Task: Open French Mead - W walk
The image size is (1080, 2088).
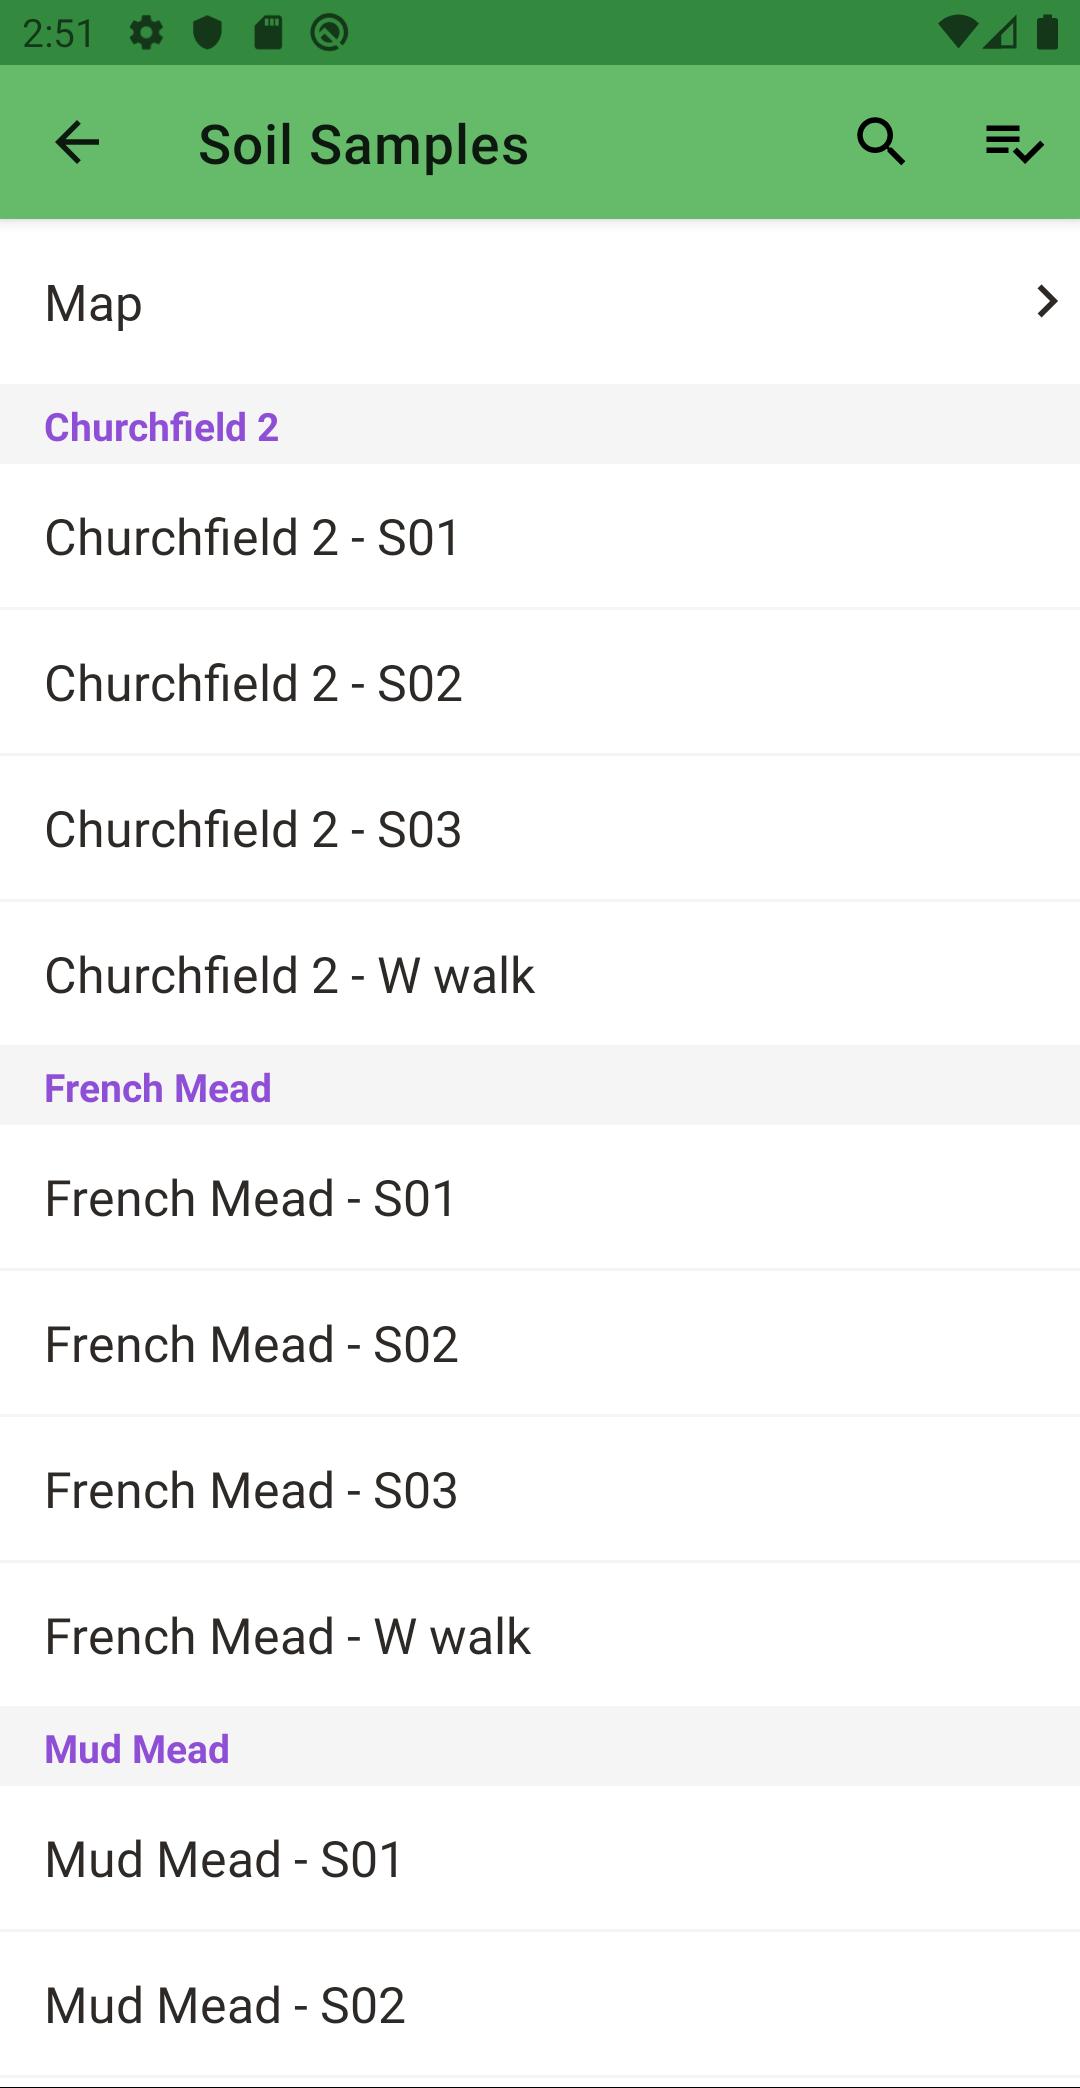Action: tap(540, 1636)
